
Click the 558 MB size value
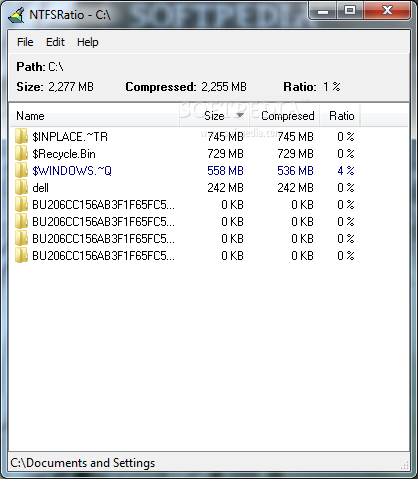tap(225, 171)
